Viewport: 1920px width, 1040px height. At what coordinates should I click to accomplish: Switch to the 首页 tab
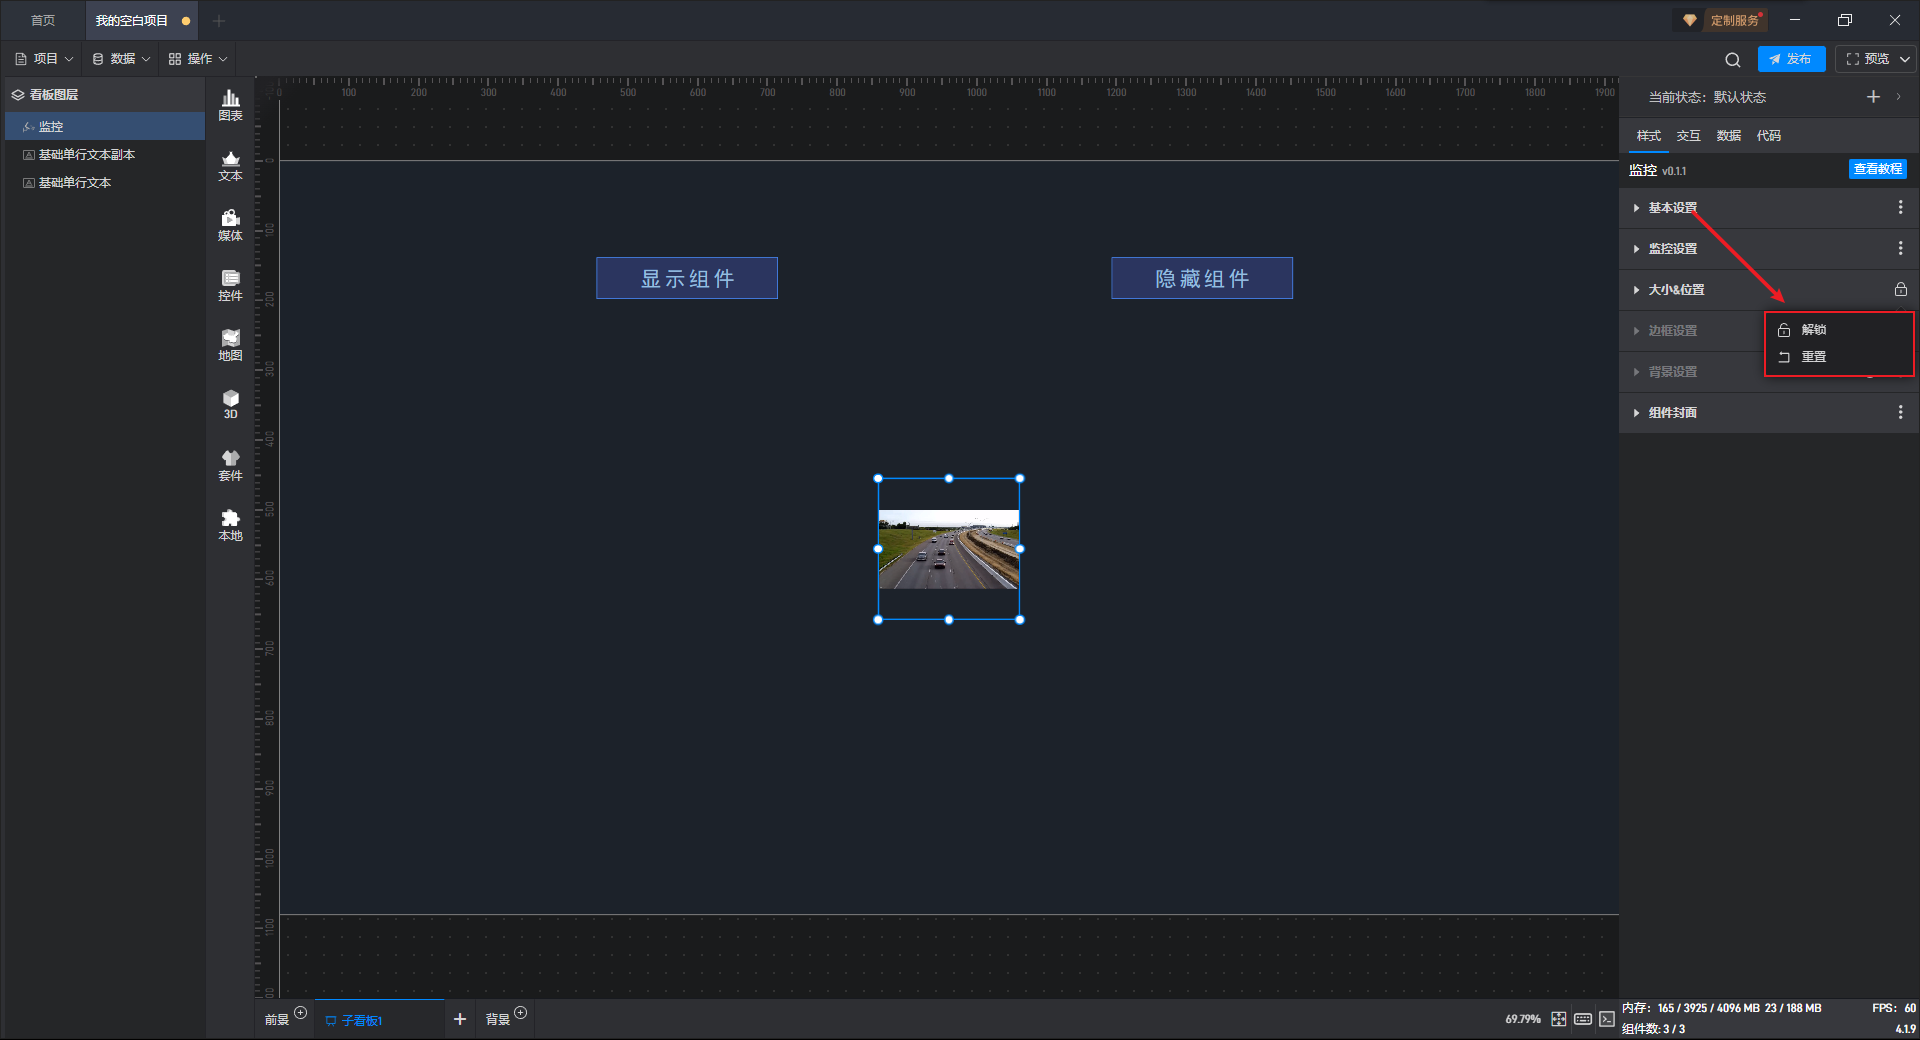tap(43, 21)
